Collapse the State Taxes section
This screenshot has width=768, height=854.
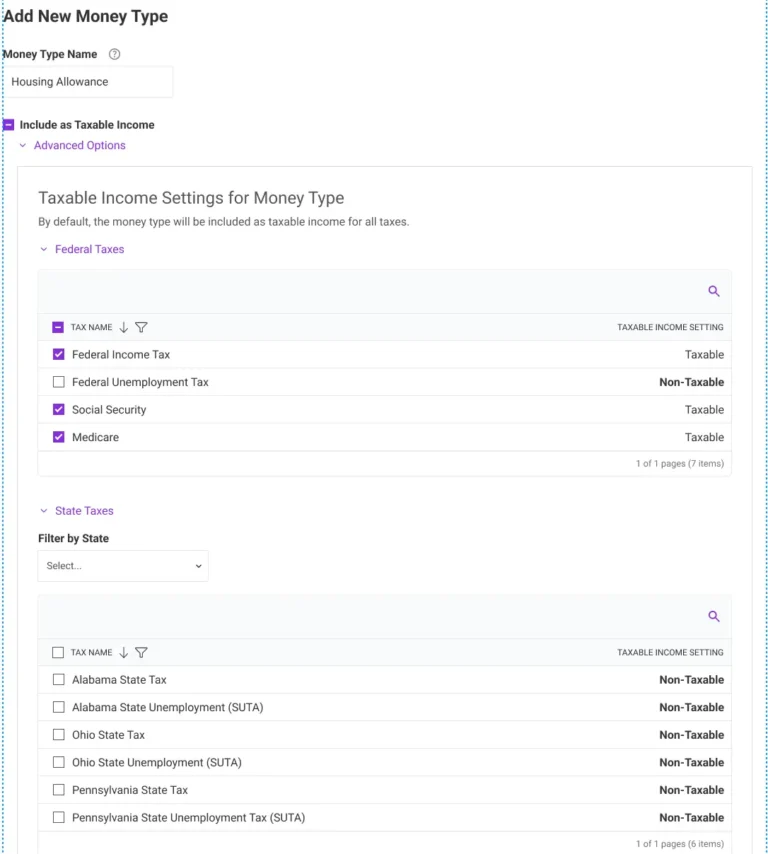(x=43, y=510)
